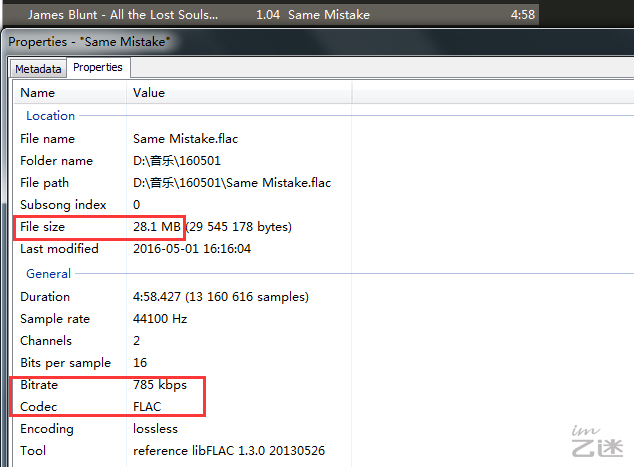Click the 'Properties - "Same Mistake"' title bar

click(319, 42)
